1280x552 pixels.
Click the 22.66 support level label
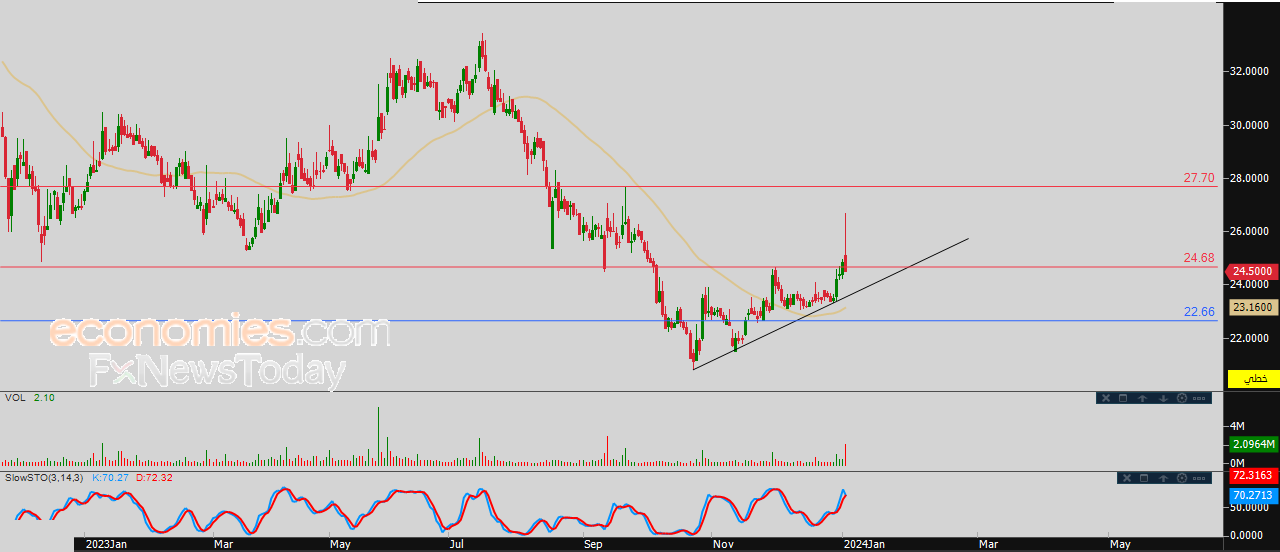(1199, 312)
